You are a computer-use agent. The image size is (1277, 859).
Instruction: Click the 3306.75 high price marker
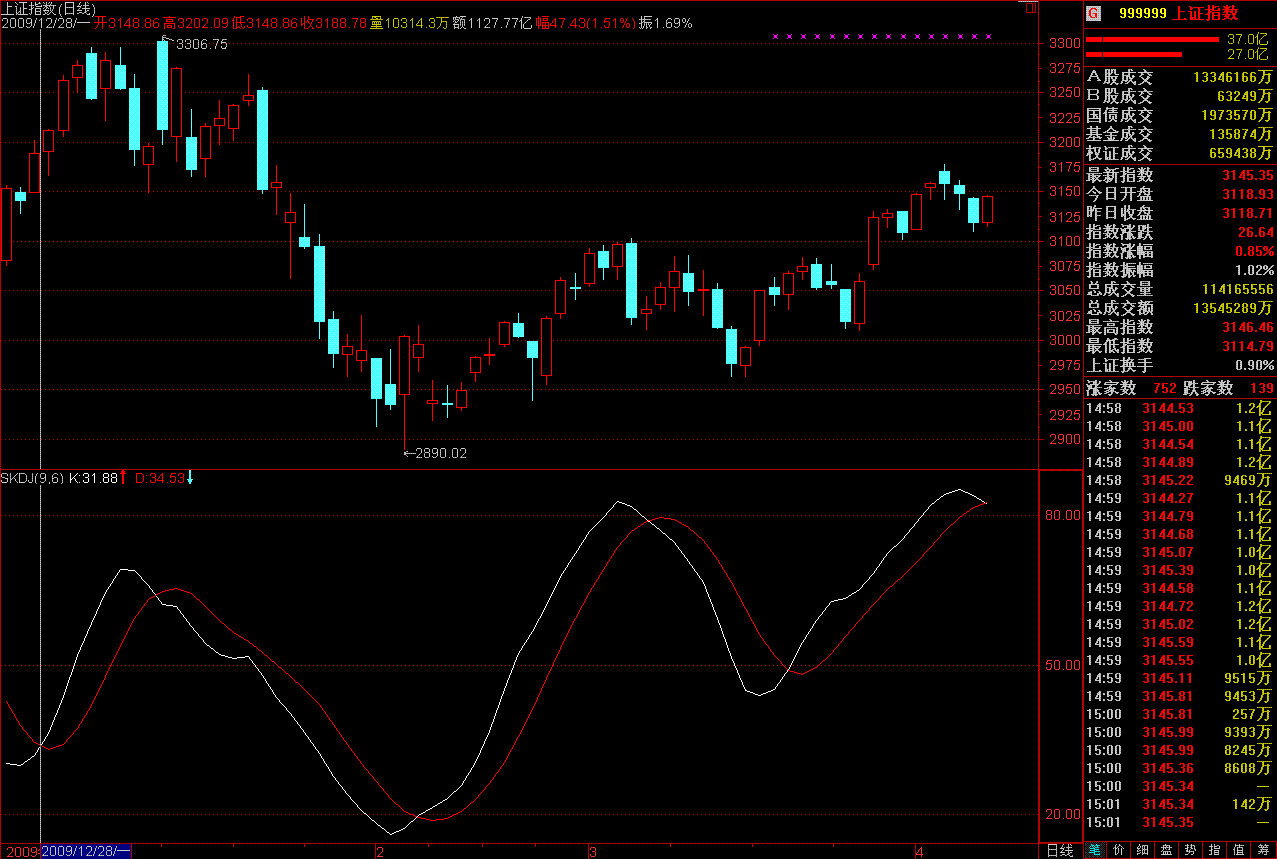pyautogui.click(x=200, y=44)
